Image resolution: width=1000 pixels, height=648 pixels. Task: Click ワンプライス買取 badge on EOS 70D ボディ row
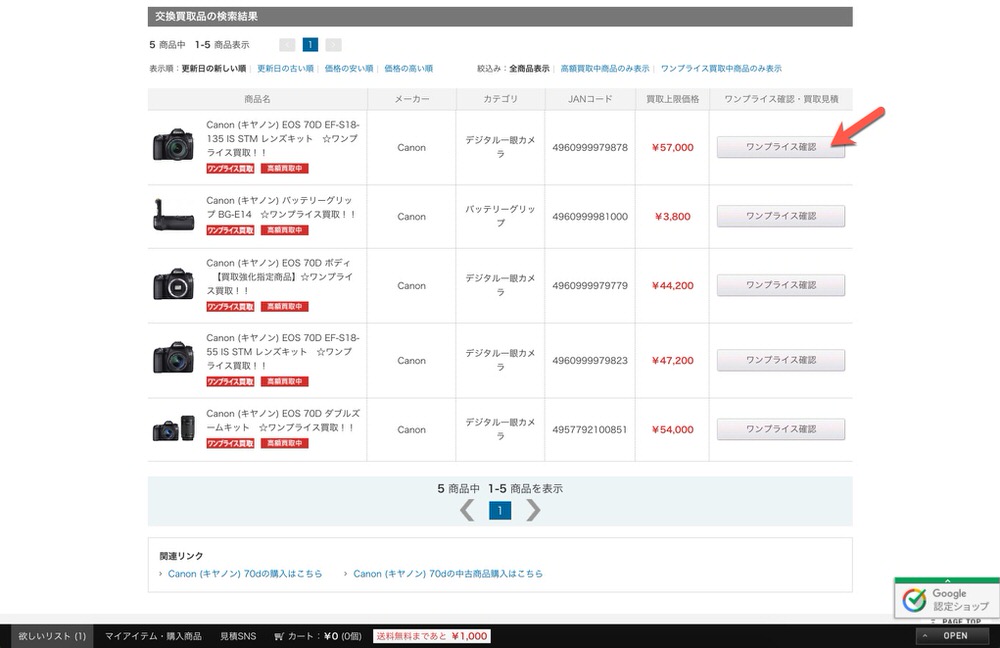pyautogui.click(x=230, y=307)
